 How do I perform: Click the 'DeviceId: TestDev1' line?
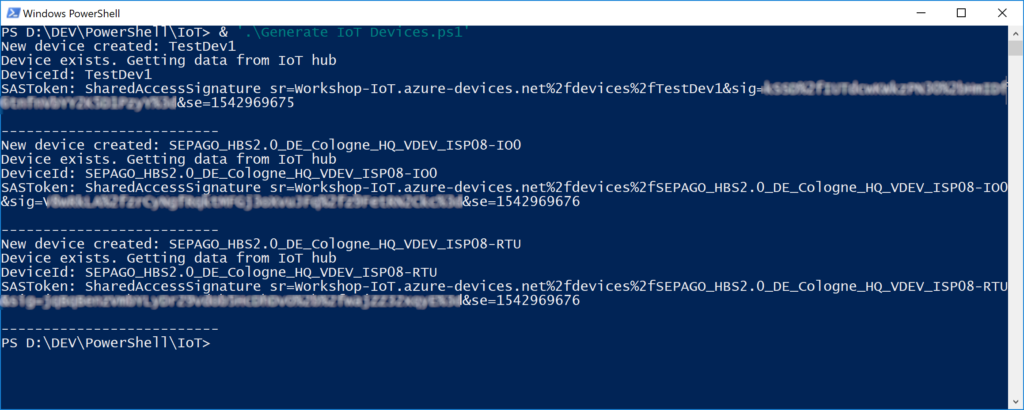coord(76,74)
